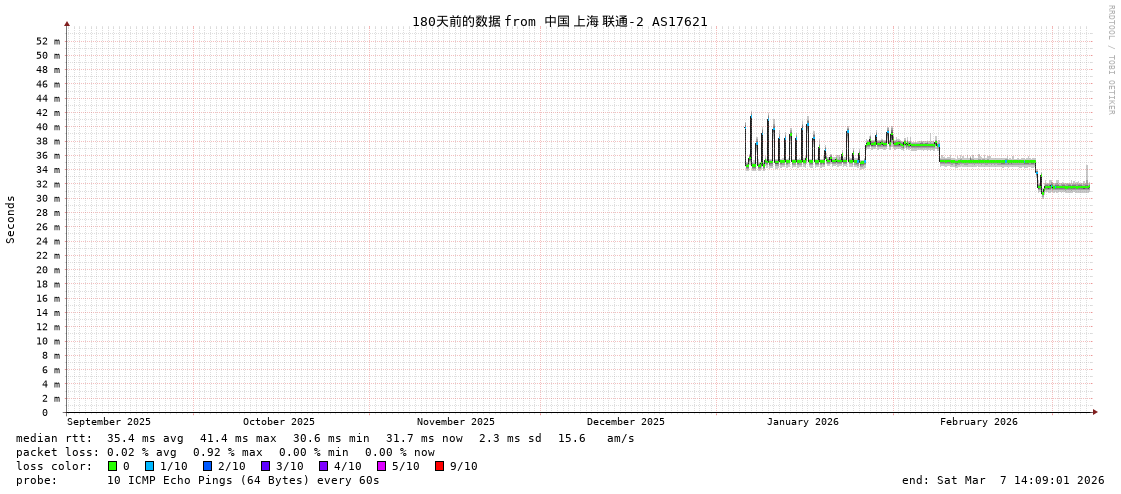Click the vertical Seconds axis label

11,219
